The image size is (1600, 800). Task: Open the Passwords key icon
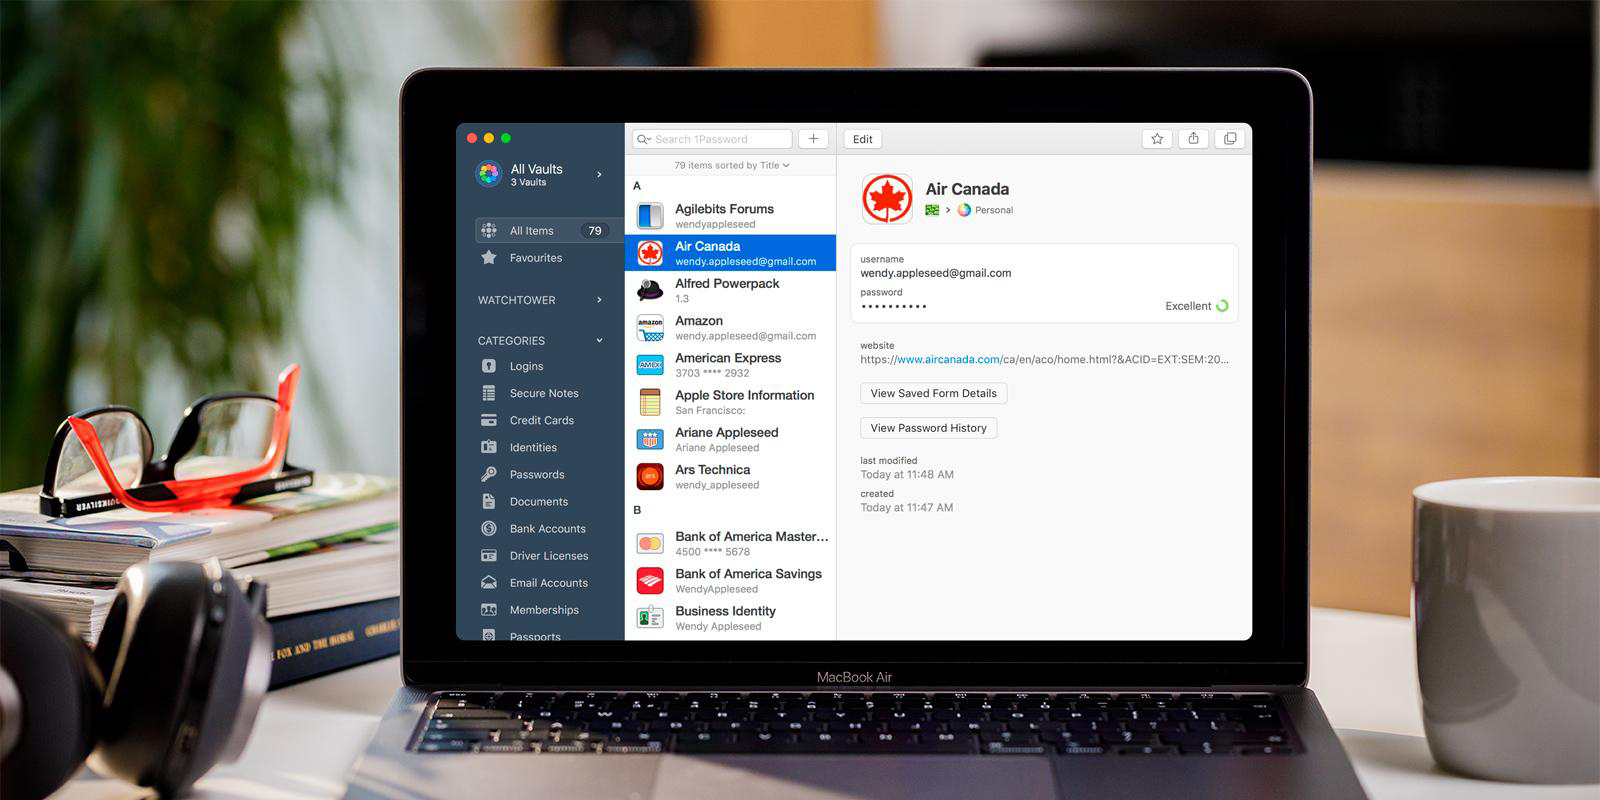click(x=489, y=474)
